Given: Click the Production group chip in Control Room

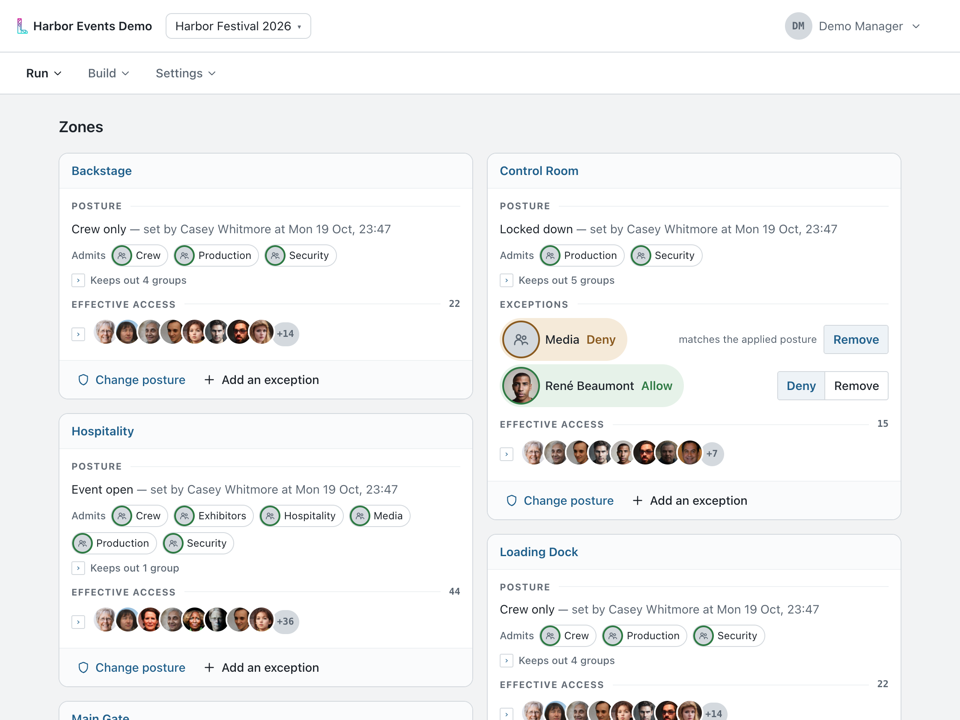Looking at the screenshot, I should click(582, 255).
